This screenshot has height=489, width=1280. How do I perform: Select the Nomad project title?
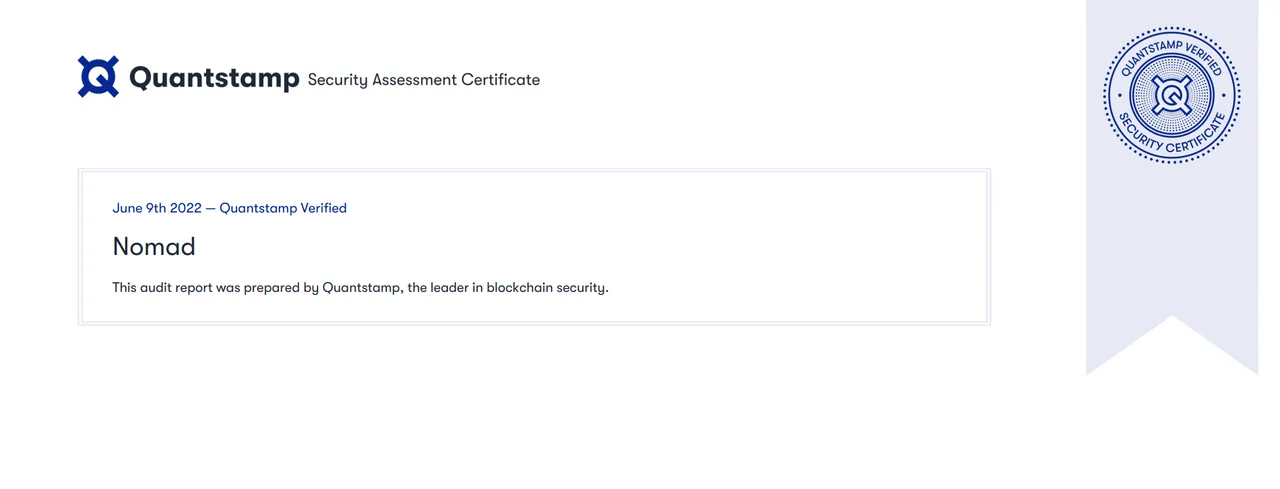click(154, 246)
